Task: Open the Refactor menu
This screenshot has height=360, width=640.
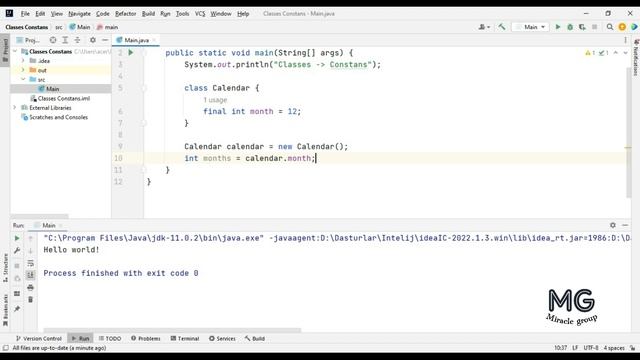Action: [125, 13]
